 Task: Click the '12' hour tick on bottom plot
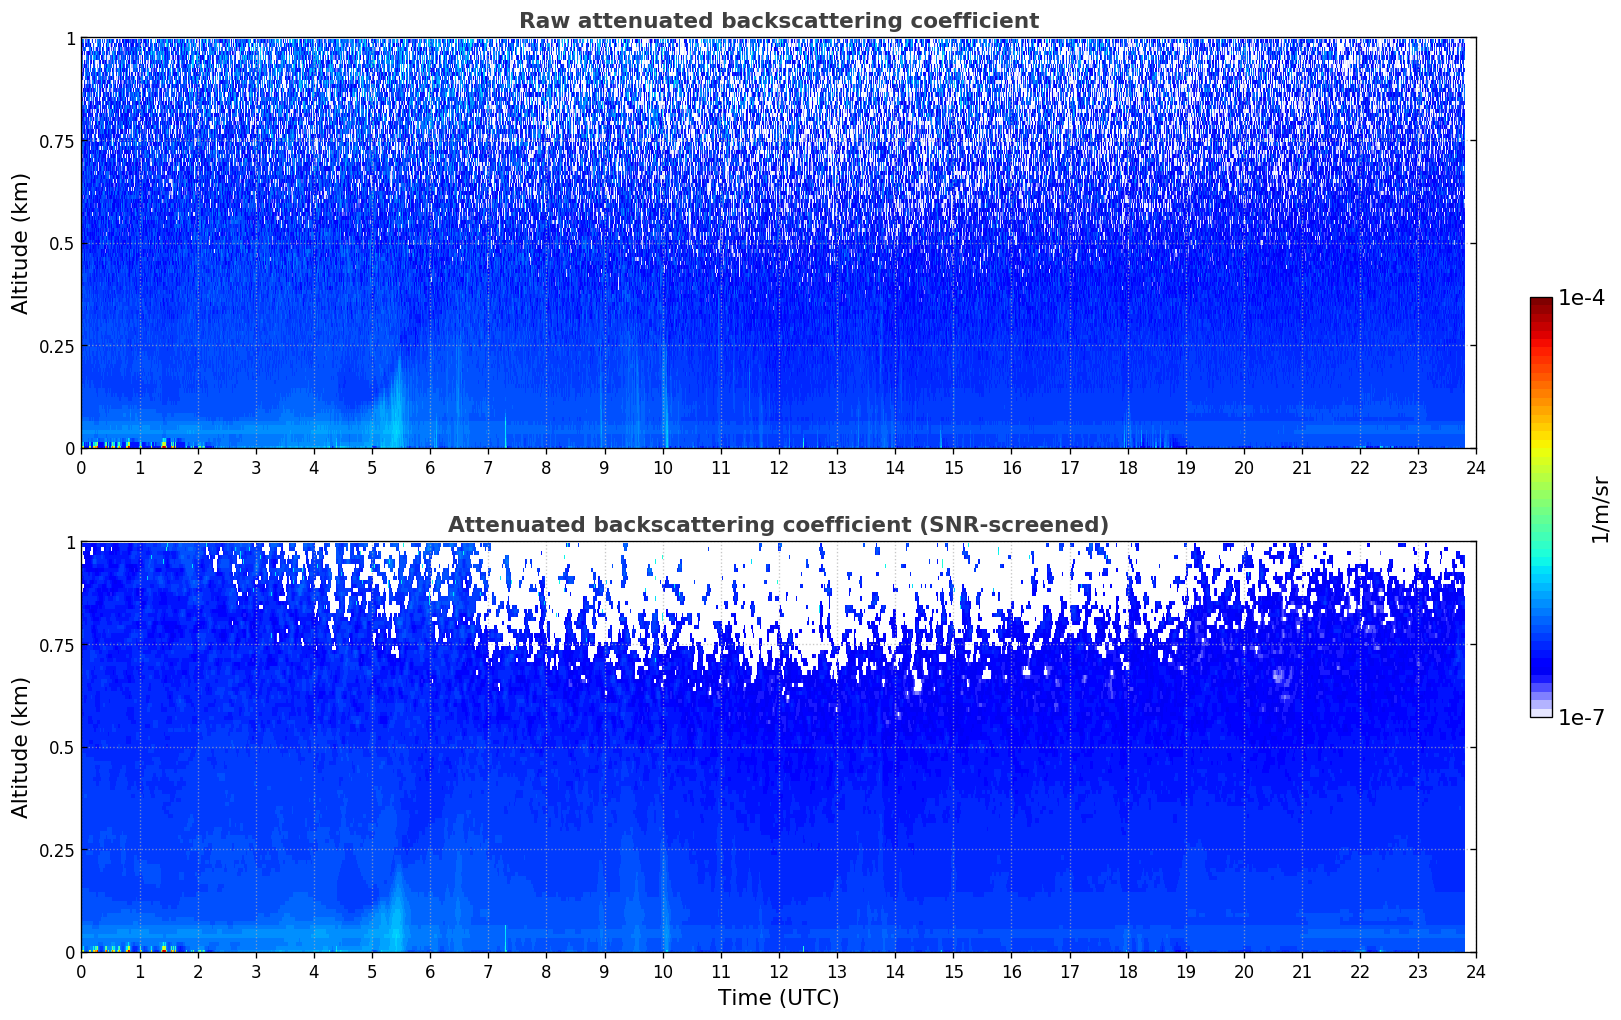pos(778,971)
